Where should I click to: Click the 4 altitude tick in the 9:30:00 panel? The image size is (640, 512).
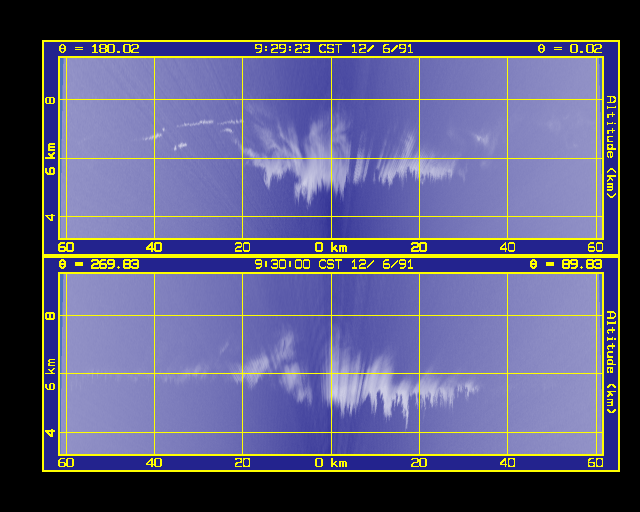(x=51, y=433)
